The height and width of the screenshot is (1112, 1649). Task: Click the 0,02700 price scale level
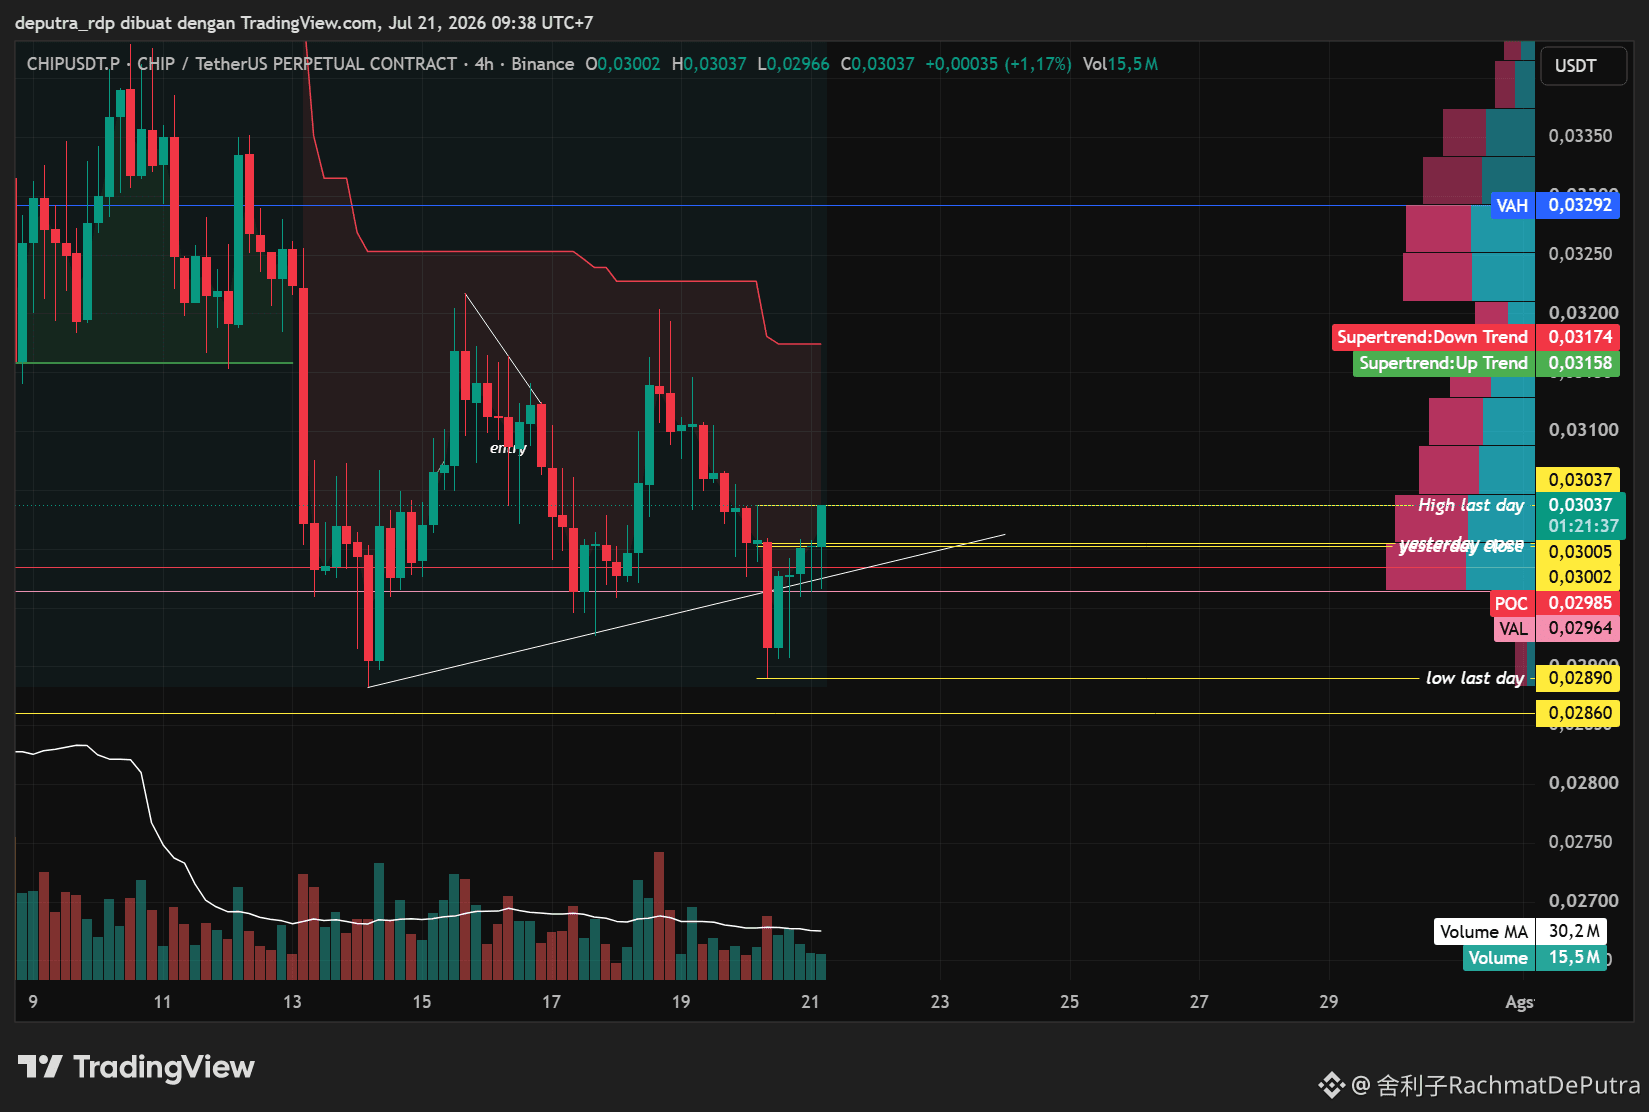point(1583,901)
